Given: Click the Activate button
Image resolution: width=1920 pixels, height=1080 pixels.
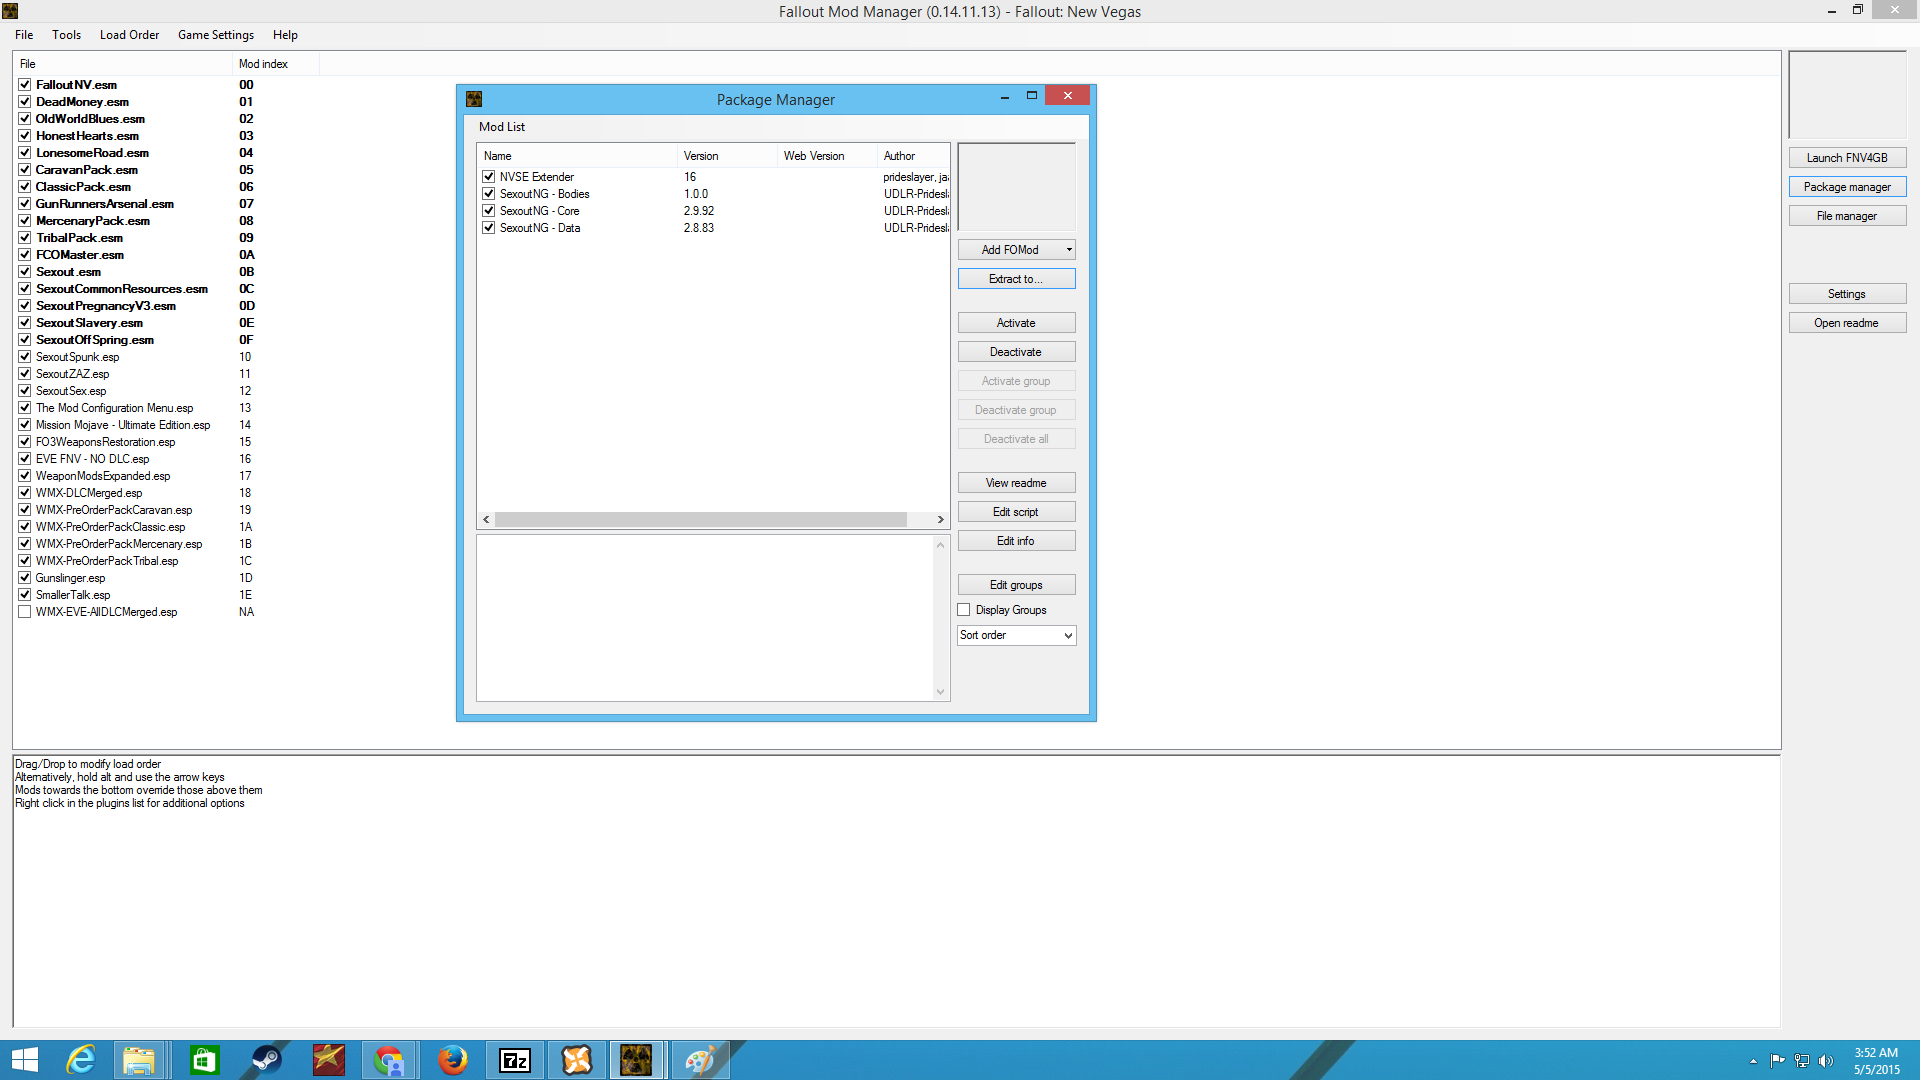Looking at the screenshot, I should click(x=1016, y=323).
